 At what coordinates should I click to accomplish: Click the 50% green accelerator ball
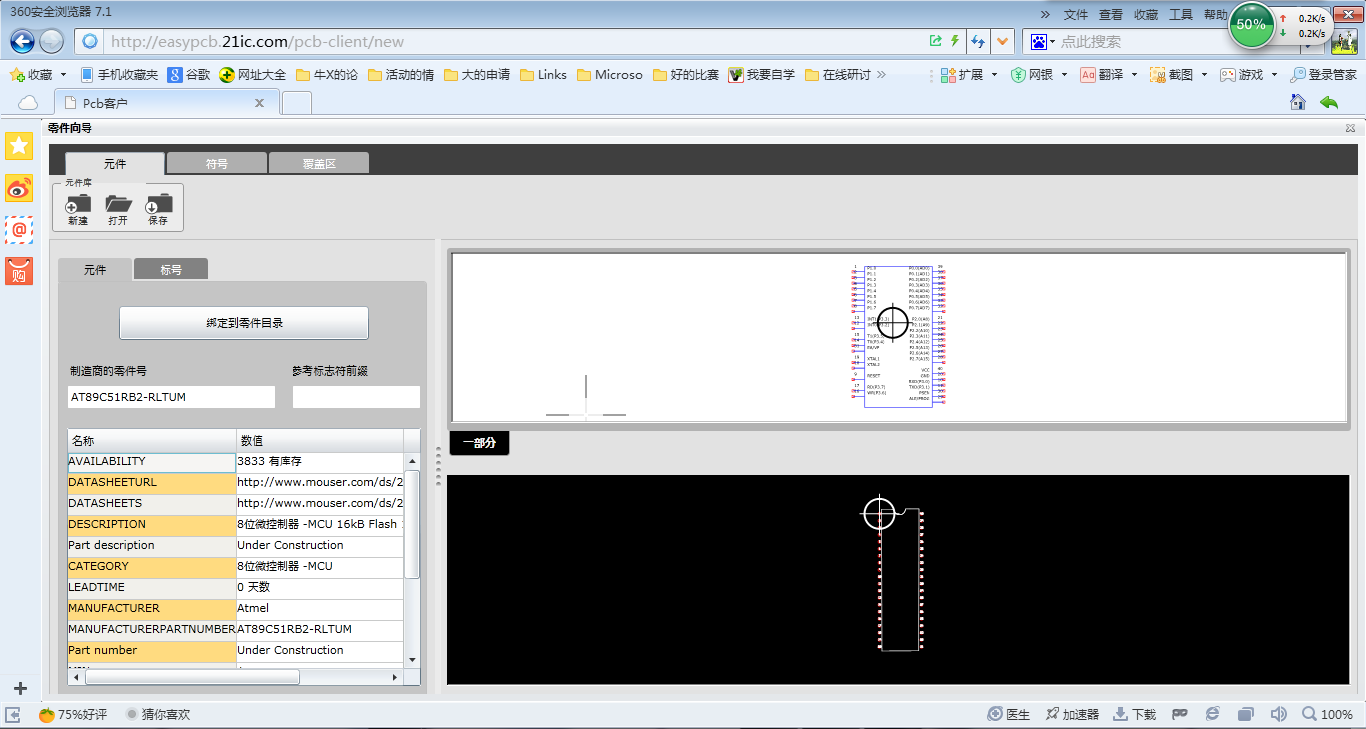point(1251,24)
